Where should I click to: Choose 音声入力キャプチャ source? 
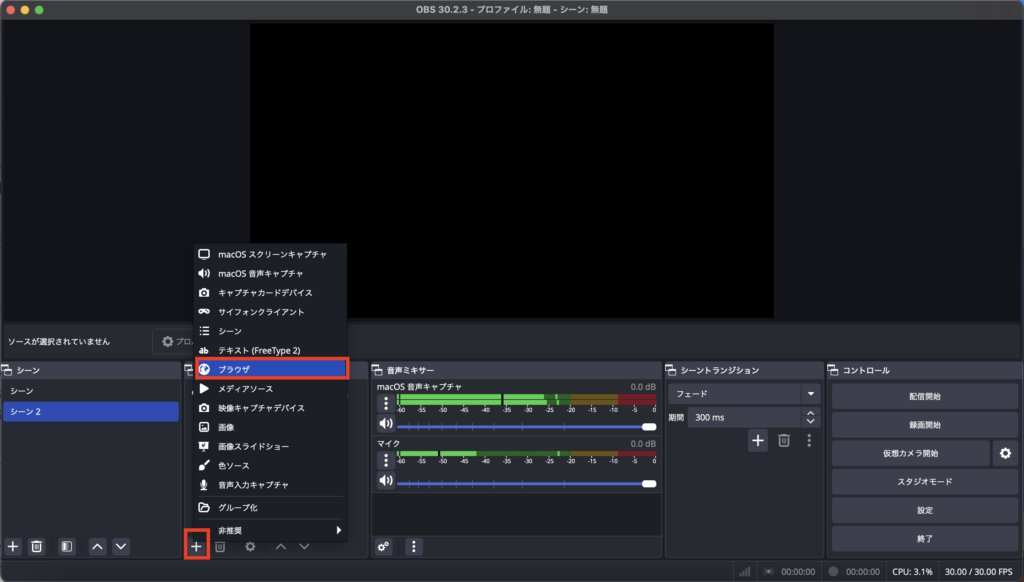(x=270, y=485)
